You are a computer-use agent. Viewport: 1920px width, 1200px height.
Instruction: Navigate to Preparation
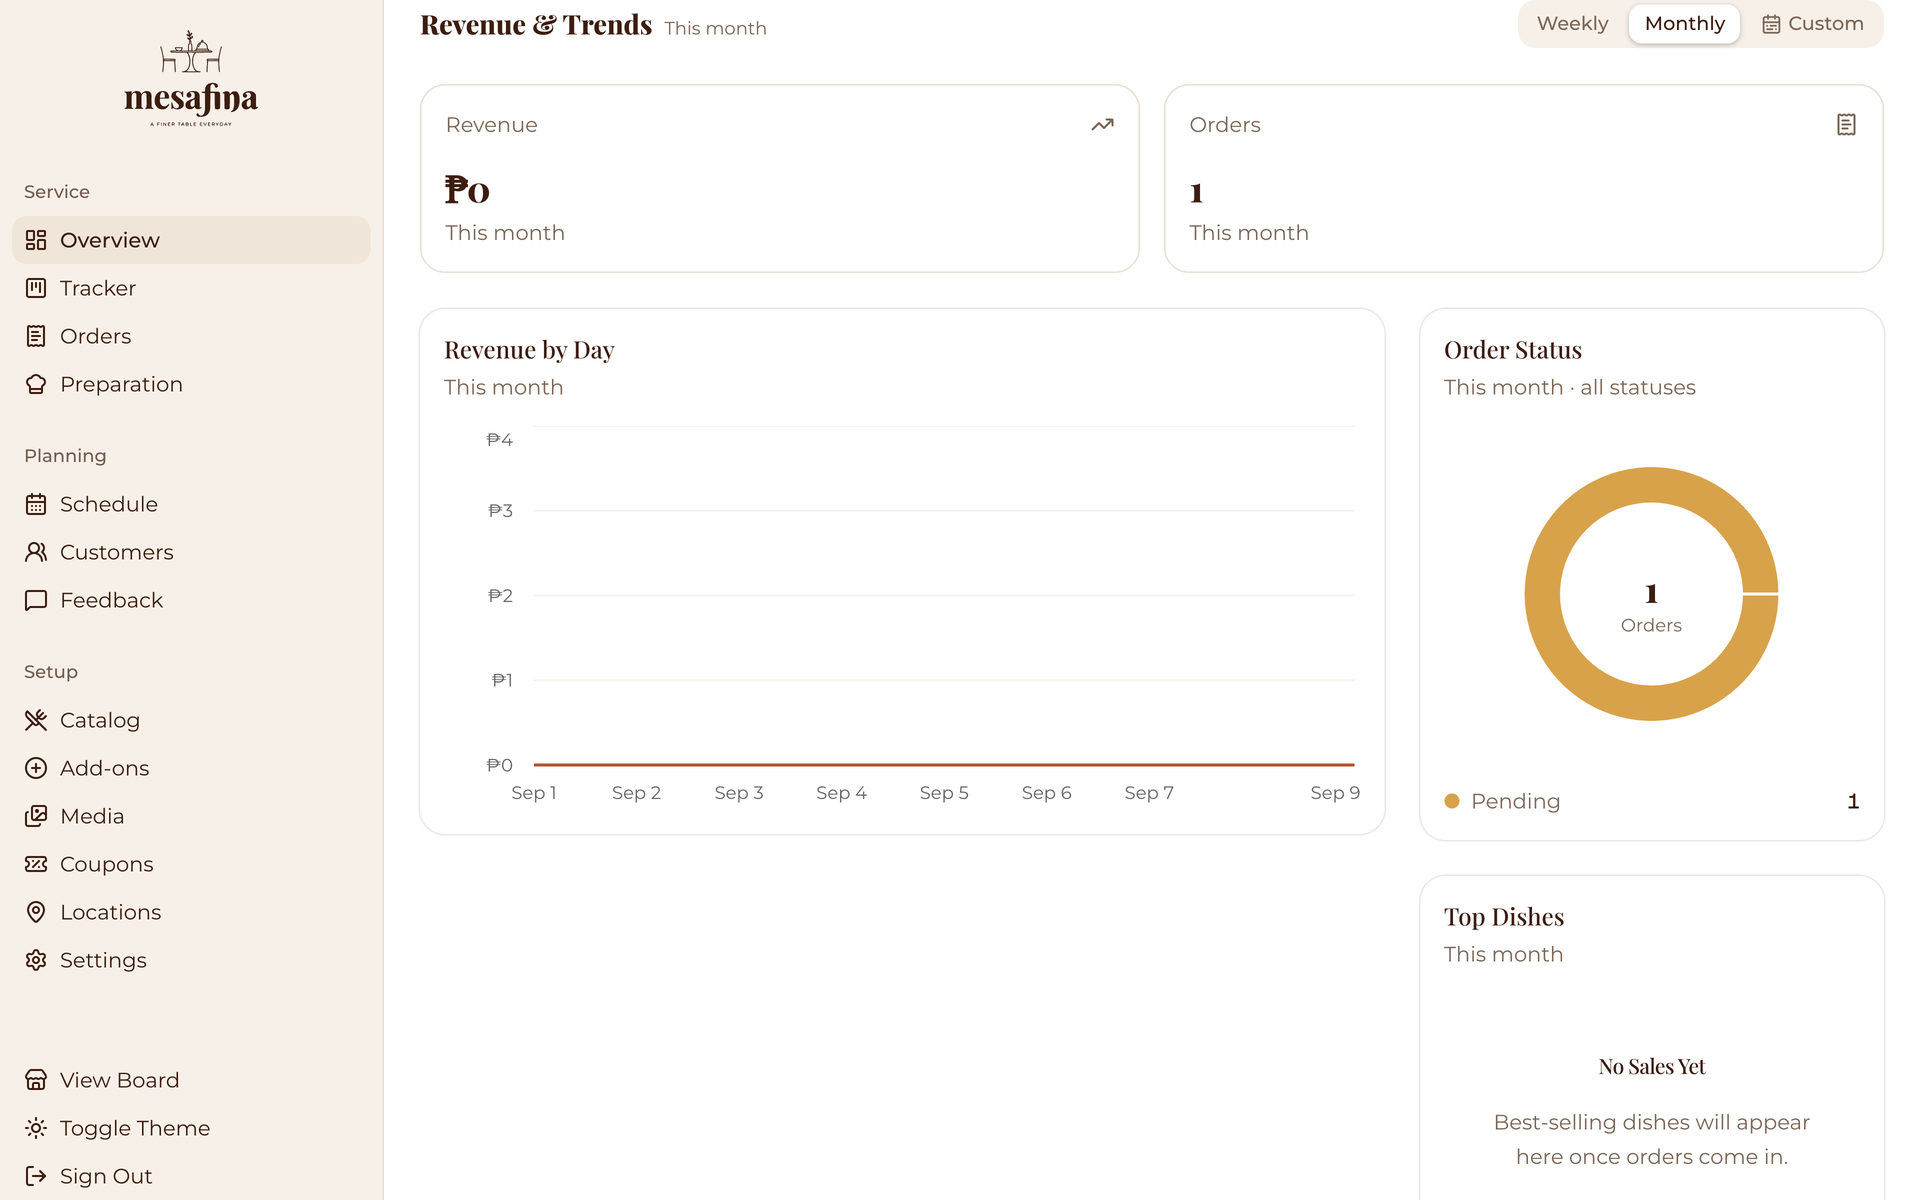tap(191, 384)
